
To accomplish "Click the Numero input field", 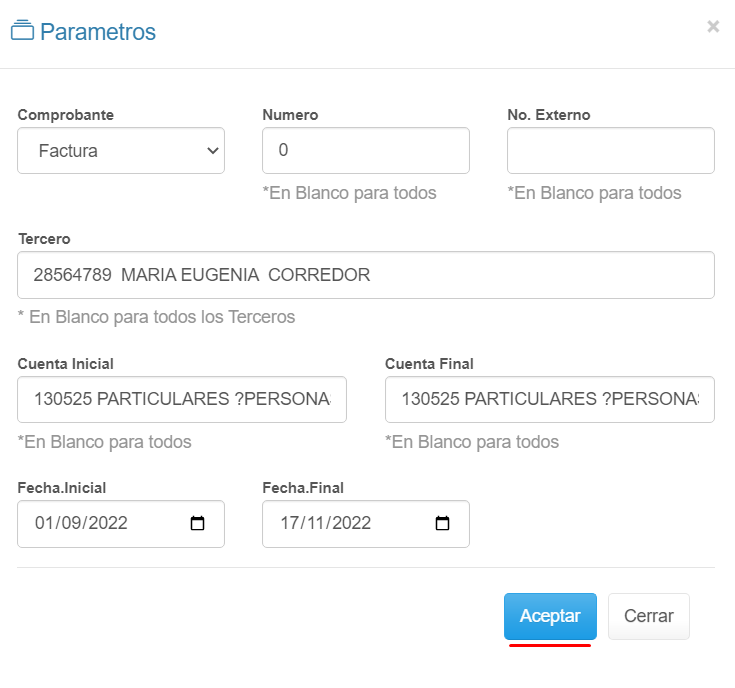I will pyautogui.click(x=365, y=151).
